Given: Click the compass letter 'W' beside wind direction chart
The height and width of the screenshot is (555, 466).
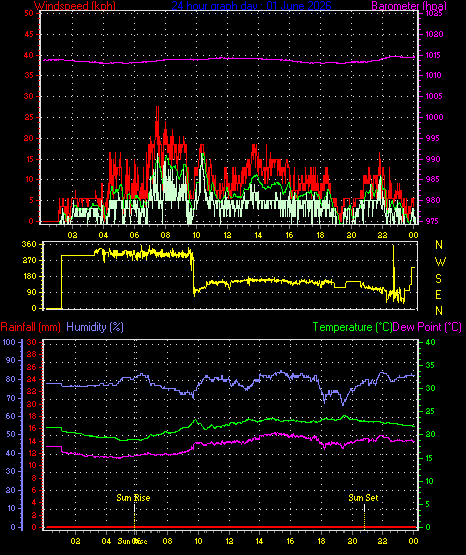Looking at the screenshot, I should pos(440,262).
